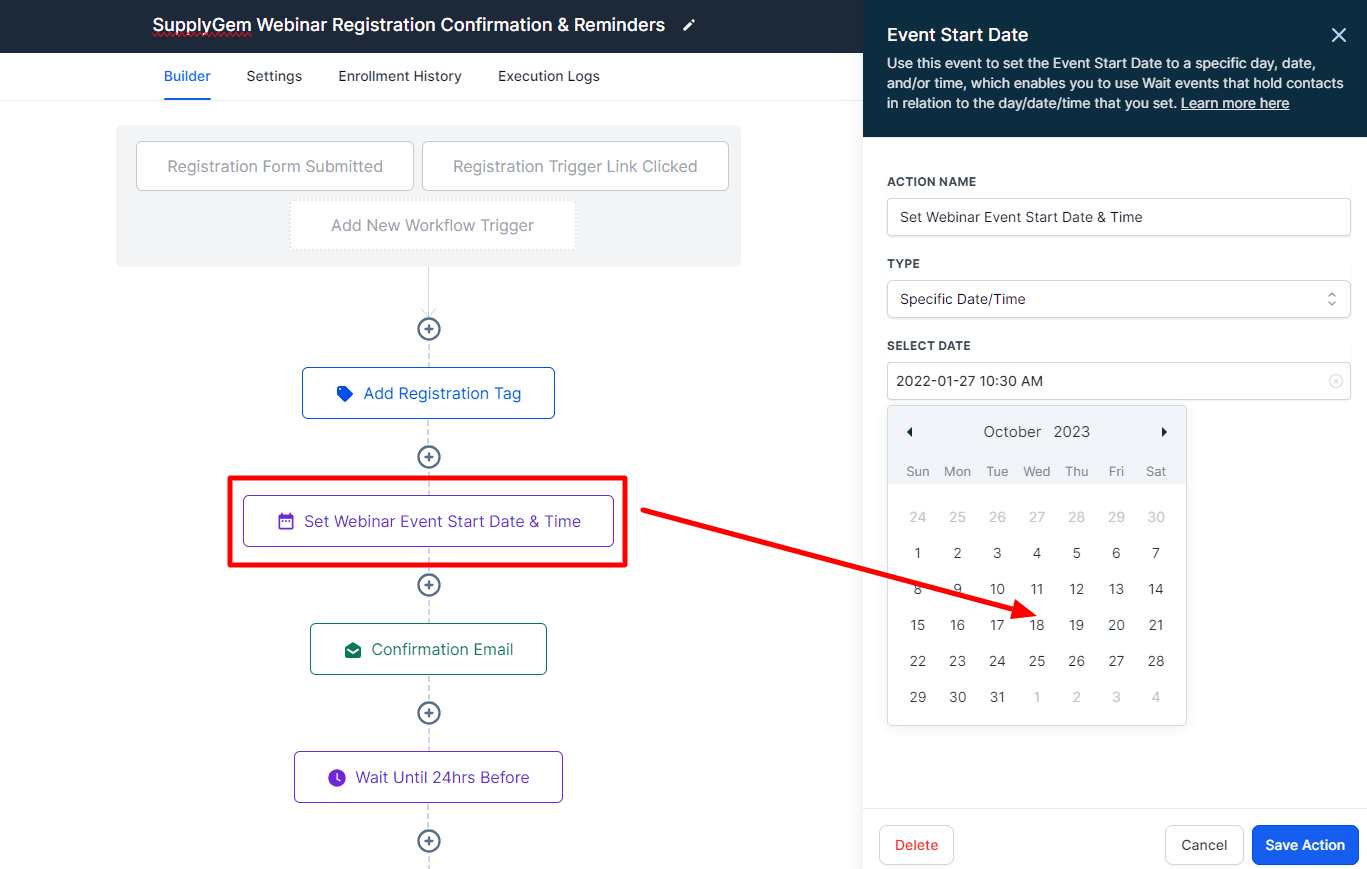Cancel the action changes
This screenshot has height=869, width=1367.
click(x=1204, y=845)
